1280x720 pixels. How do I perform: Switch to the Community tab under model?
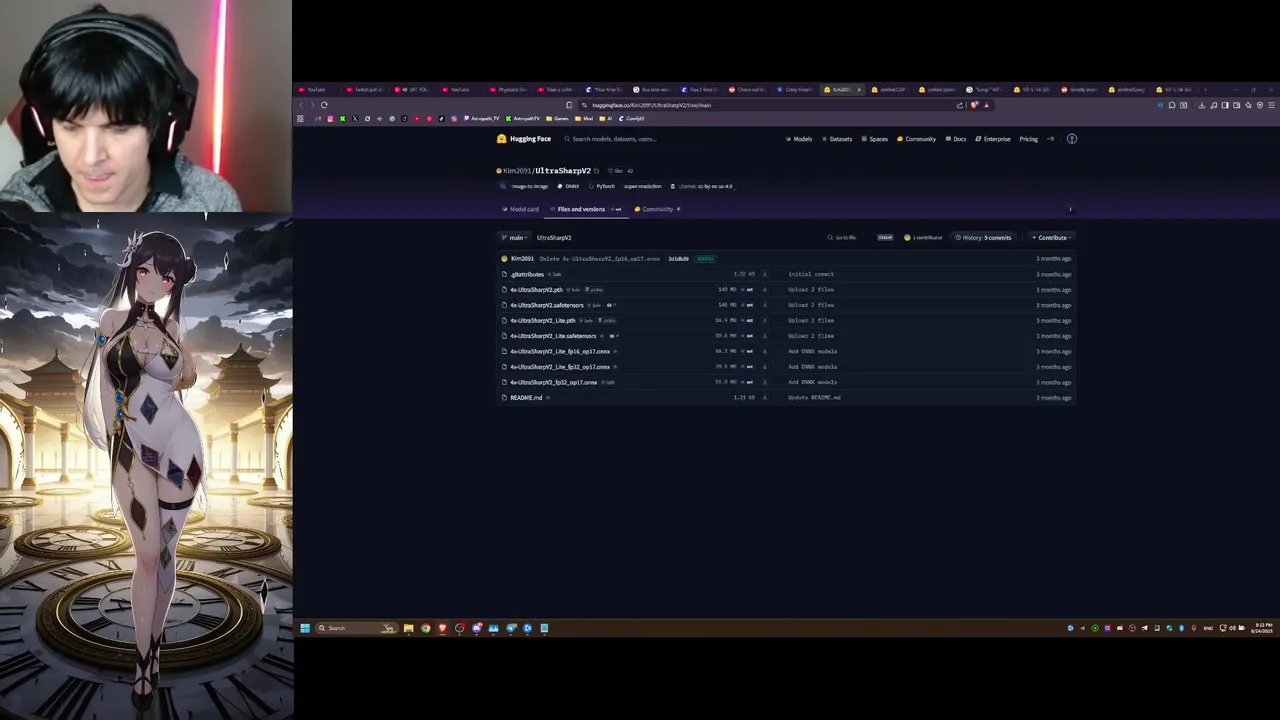(x=657, y=209)
